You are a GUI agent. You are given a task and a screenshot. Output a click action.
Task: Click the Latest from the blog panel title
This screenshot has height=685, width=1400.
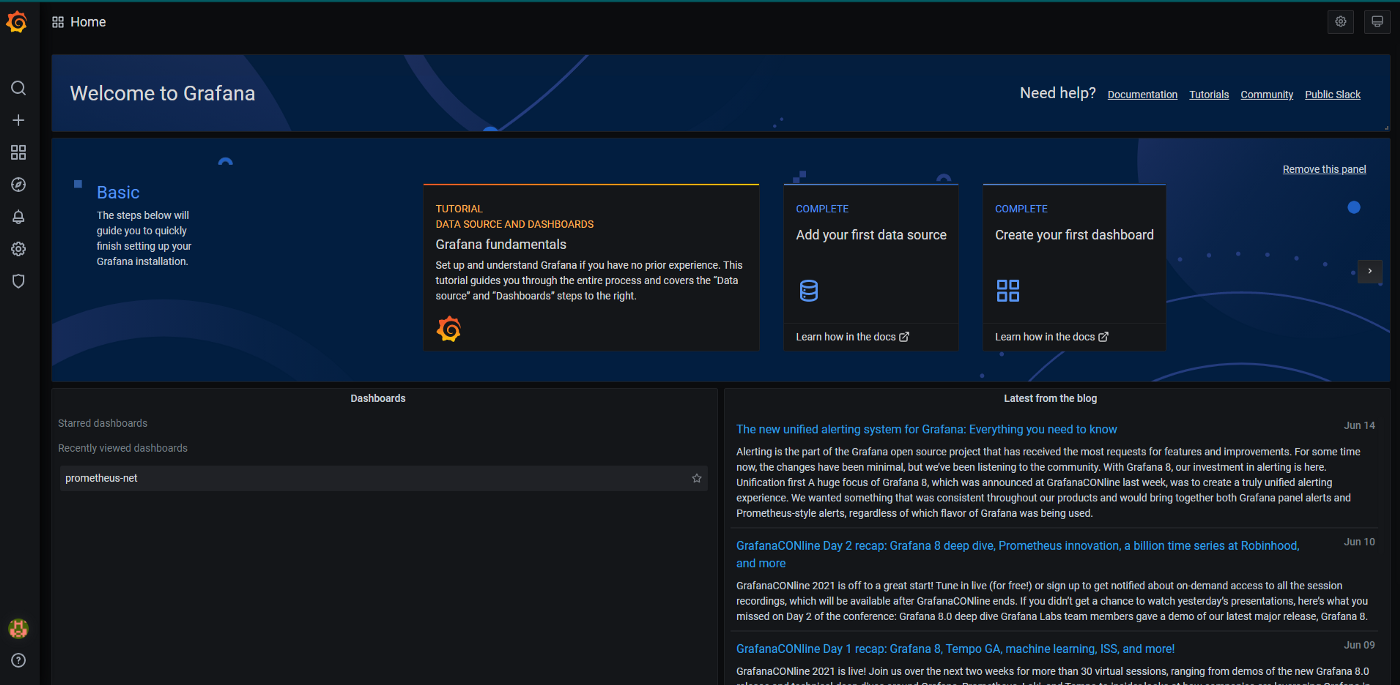pyautogui.click(x=1050, y=398)
